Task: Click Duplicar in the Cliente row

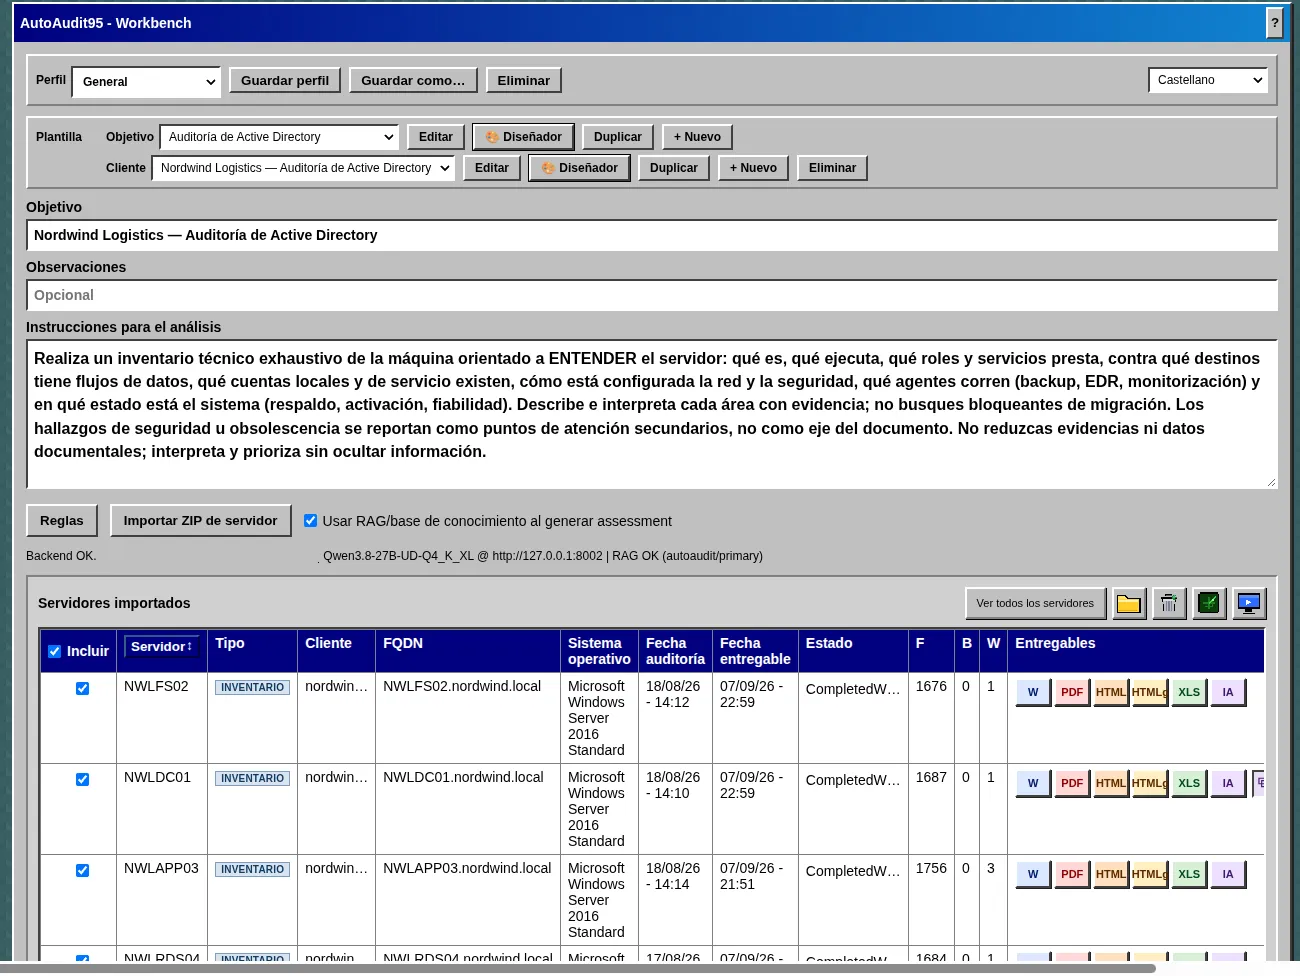Action: coord(674,168)
